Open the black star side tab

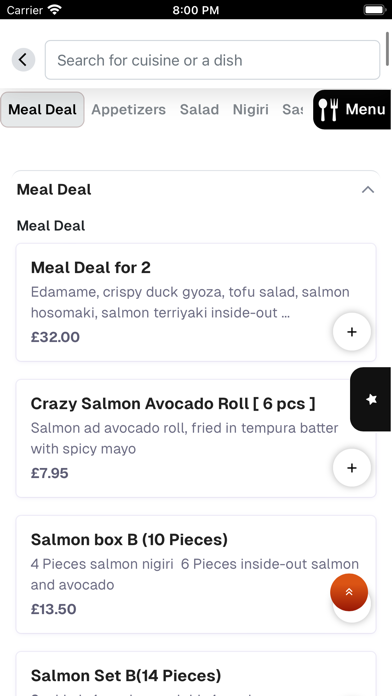371,399
